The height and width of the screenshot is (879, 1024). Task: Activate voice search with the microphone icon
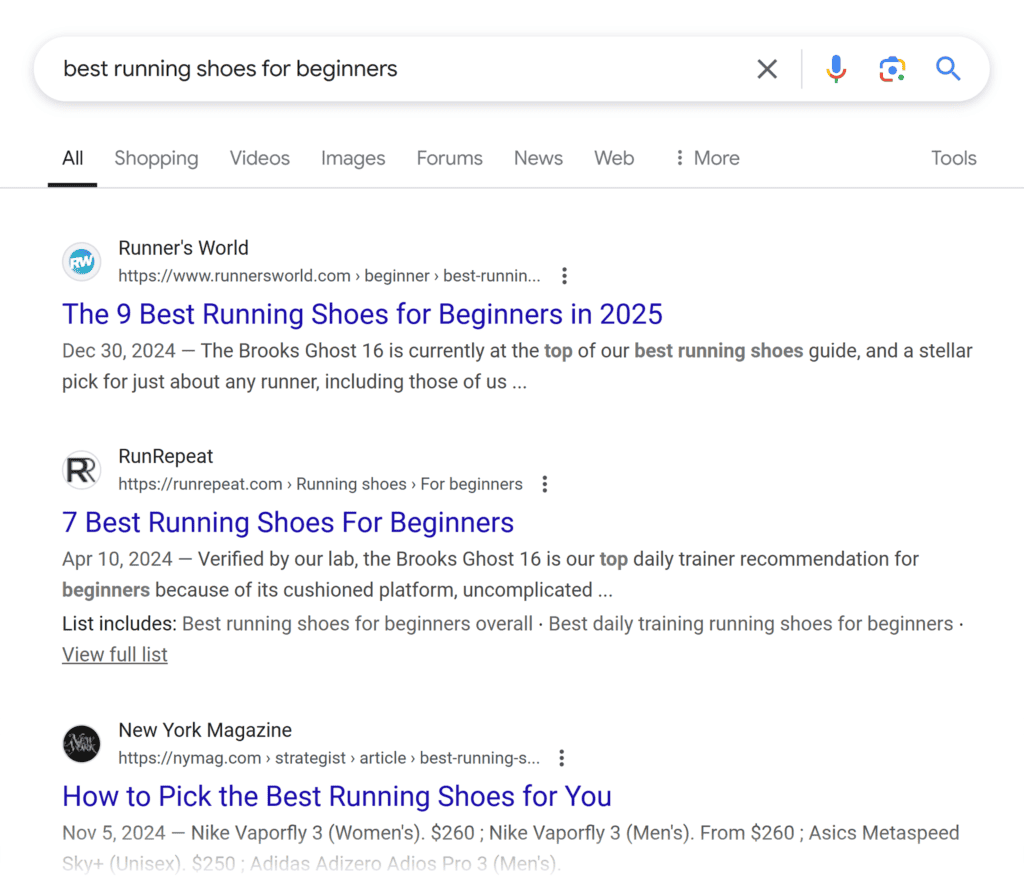836,68
